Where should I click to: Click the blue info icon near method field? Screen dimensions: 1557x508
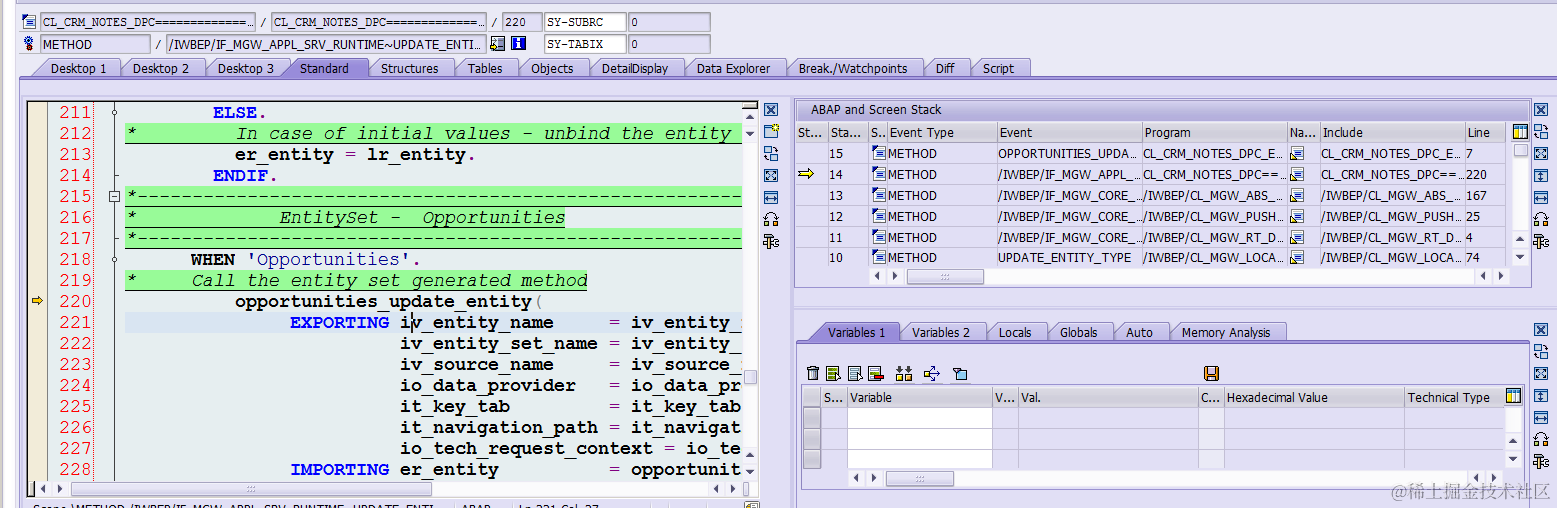(518, 44)
